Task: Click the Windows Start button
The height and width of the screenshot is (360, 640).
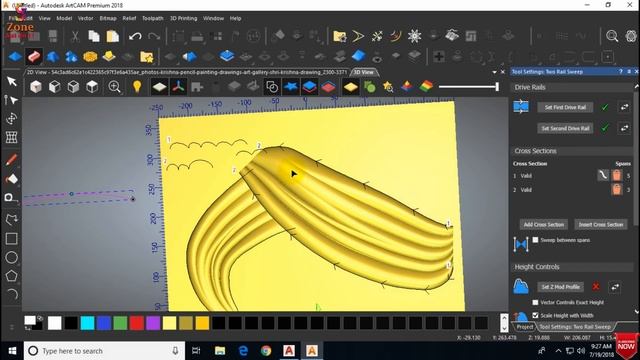Action: 12,351
